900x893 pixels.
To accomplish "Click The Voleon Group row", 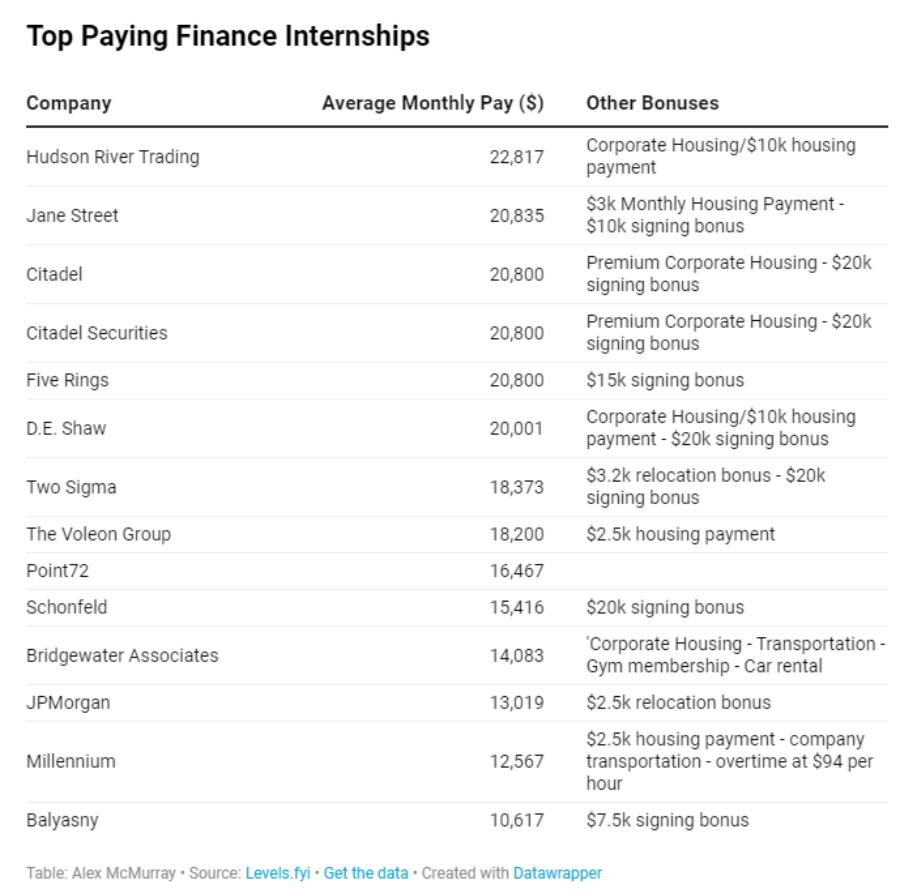I will 457,534.
